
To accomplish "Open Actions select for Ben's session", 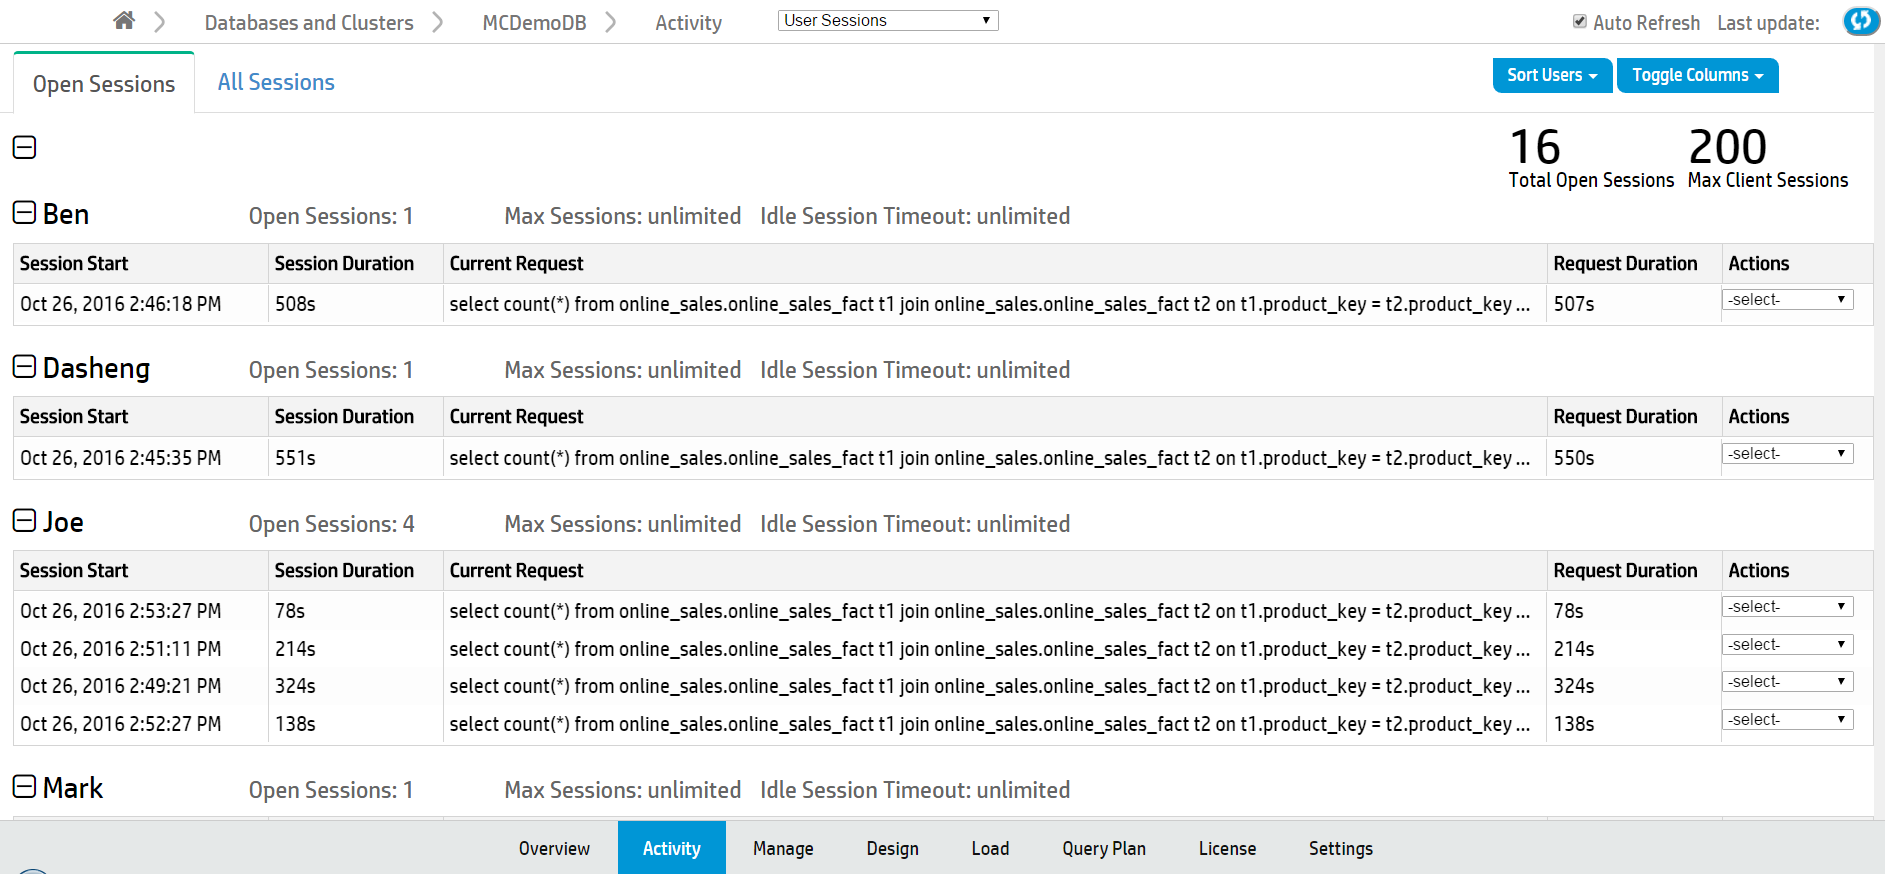I will point(1787,300).
